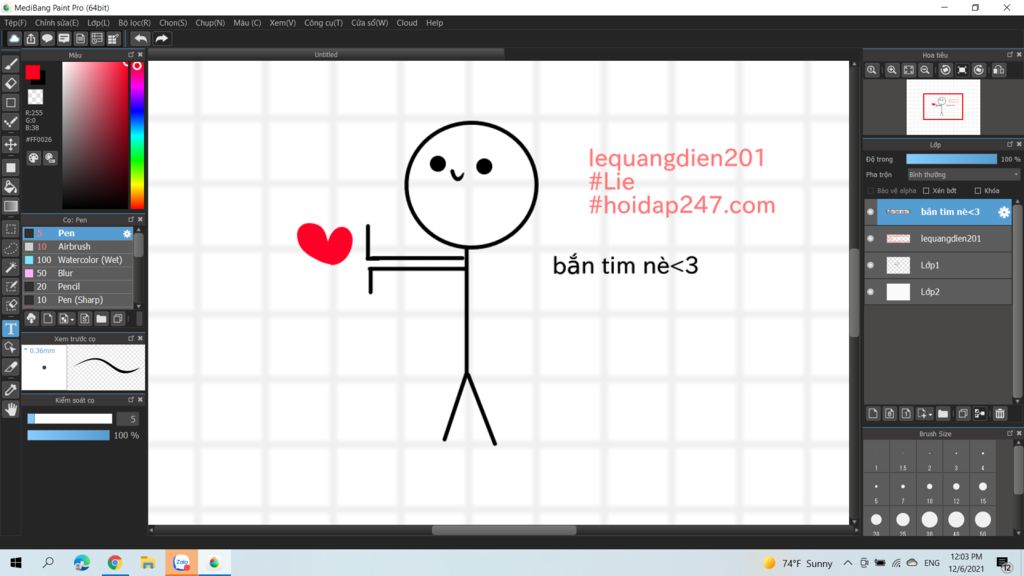
Task: Activate the Text tool
Action: click(x=10, y=328)
